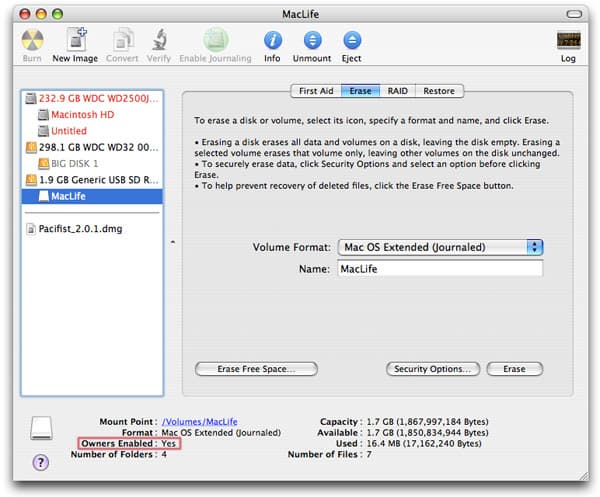The image size is (600, 497).
Task: Click the Name field containing MacLife
Action: (440, 269)
